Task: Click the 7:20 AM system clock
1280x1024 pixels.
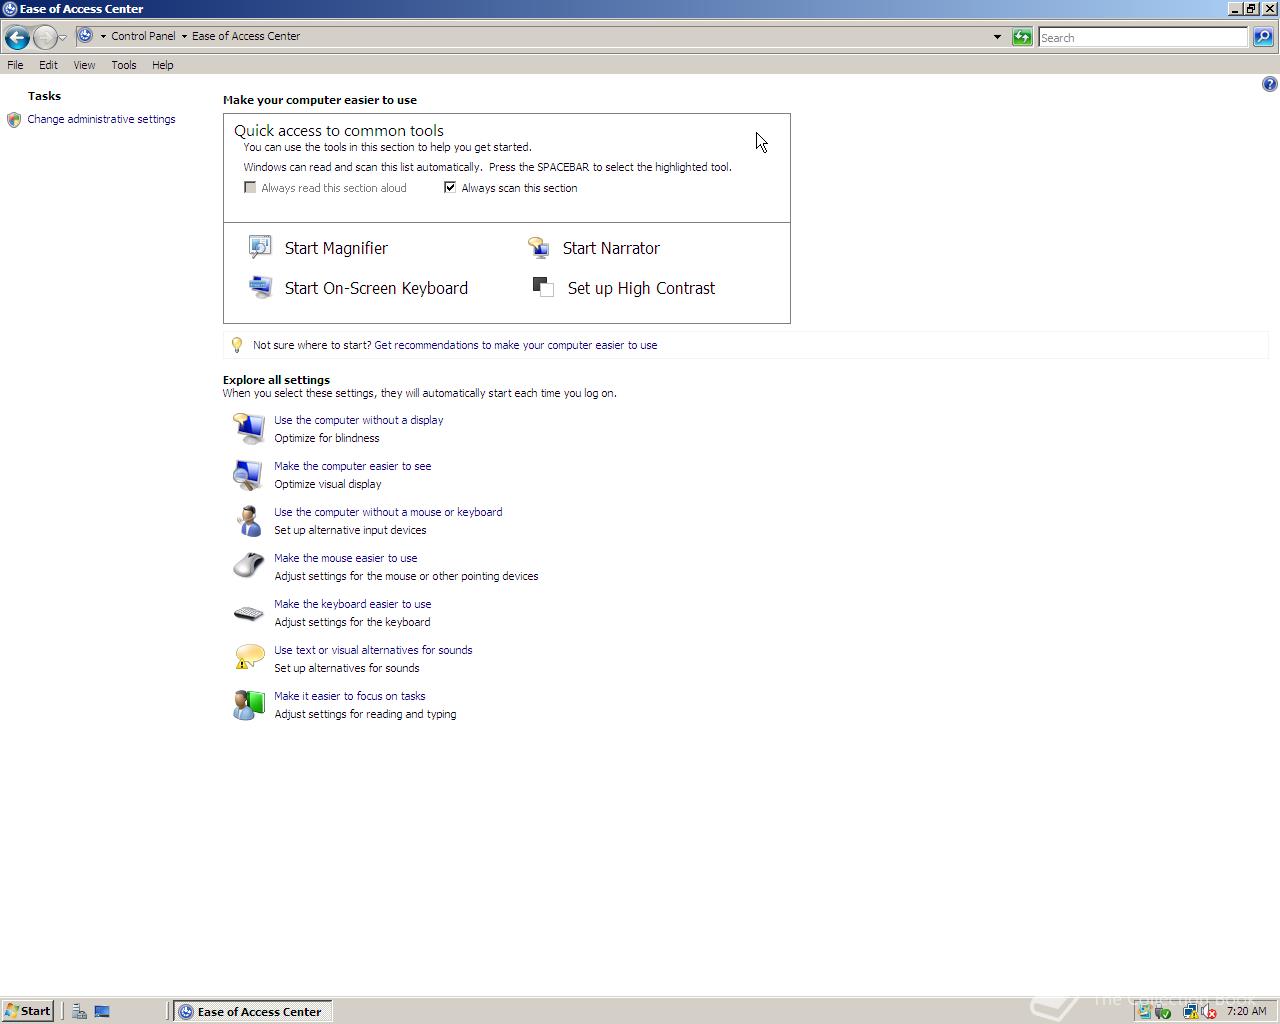Action: 1246,1011
